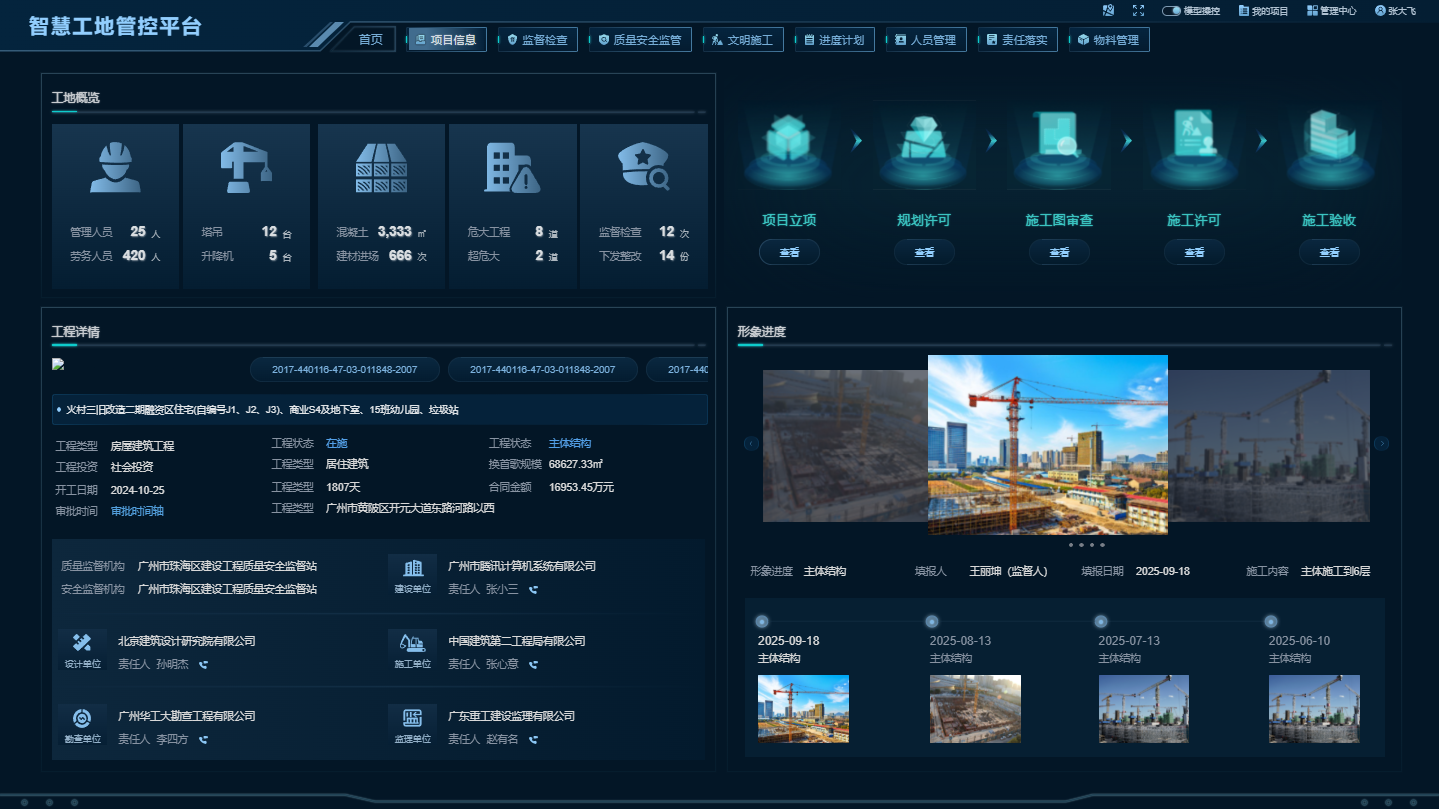Switch to the 监督检查 tab
Viewport: 1439px width, 809px height.
click(x=537, y=40)
